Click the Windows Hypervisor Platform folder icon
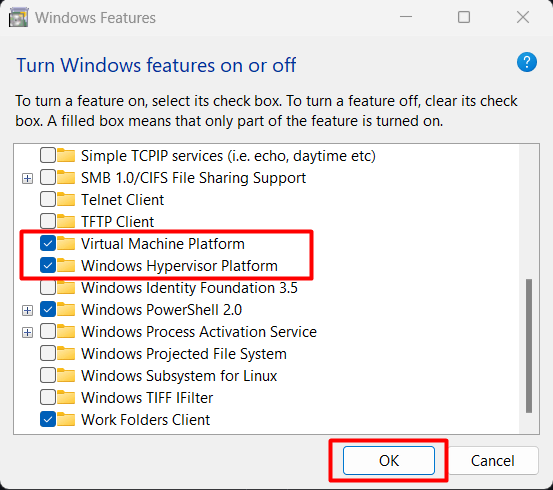The image size is (553, 490). tap(66, 266)
